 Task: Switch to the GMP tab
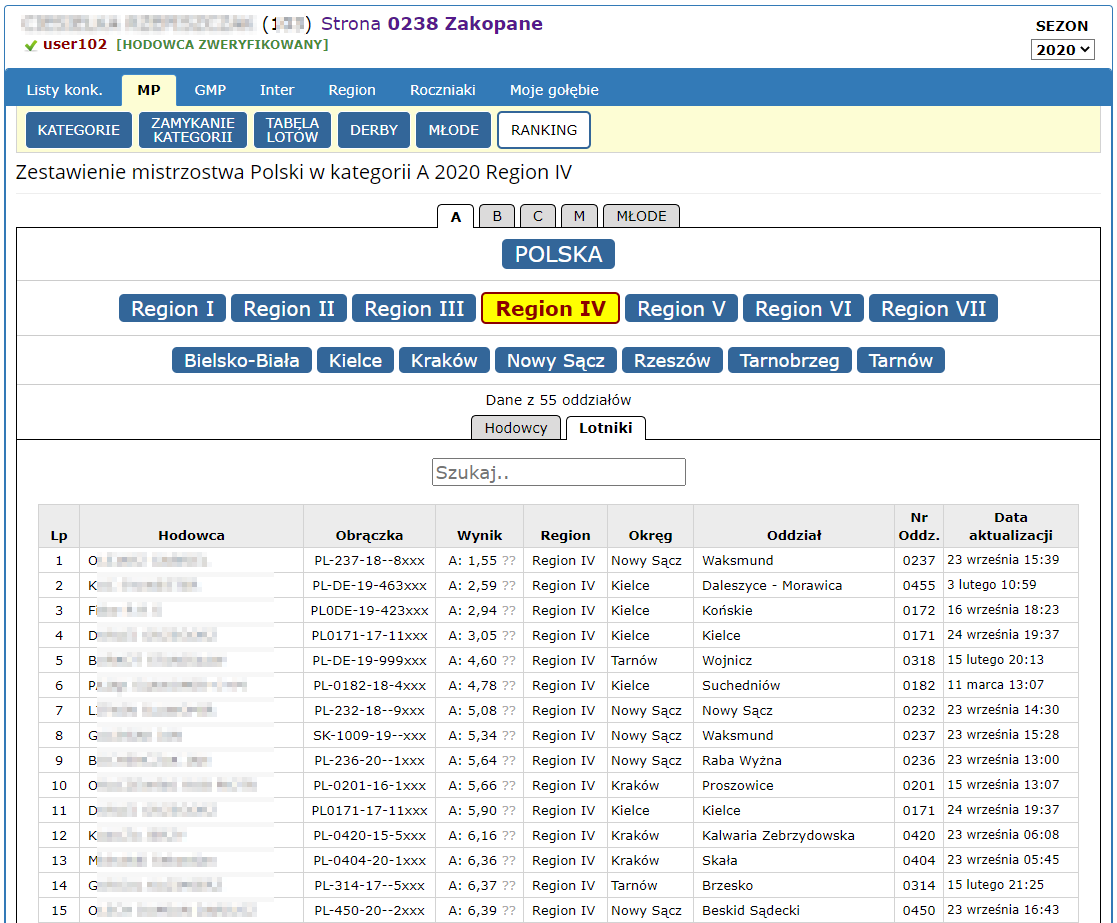[x=210, y=90]
